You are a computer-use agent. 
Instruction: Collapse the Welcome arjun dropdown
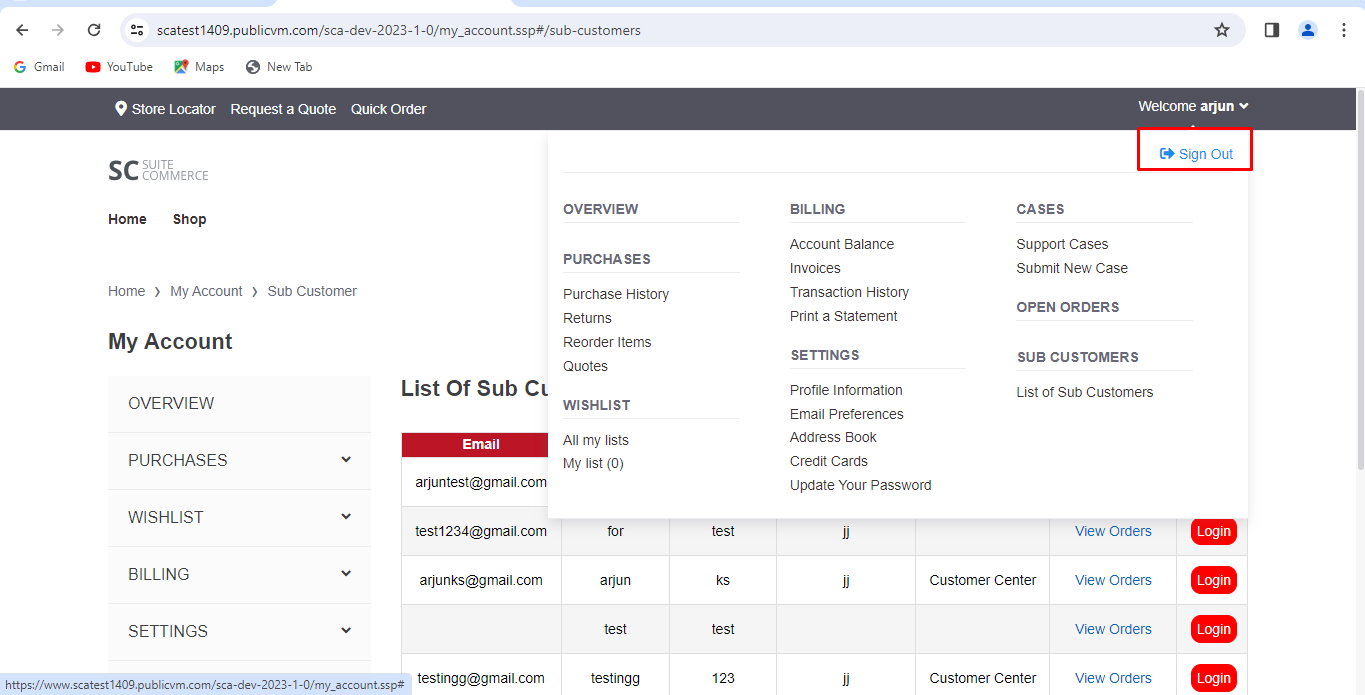(x=1193, y=106)
